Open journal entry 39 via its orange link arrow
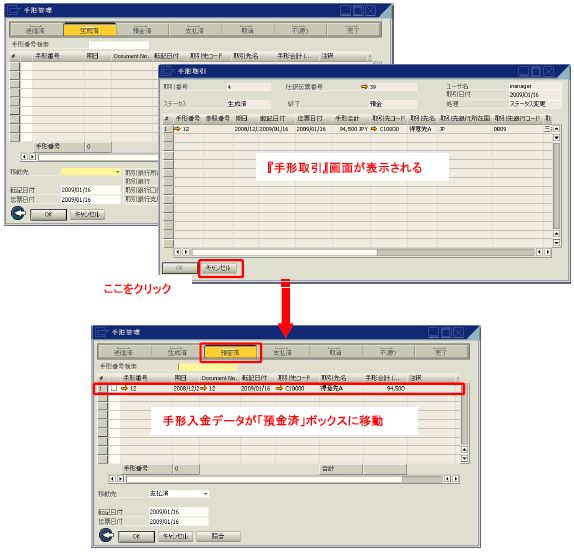 pos(364,87)
